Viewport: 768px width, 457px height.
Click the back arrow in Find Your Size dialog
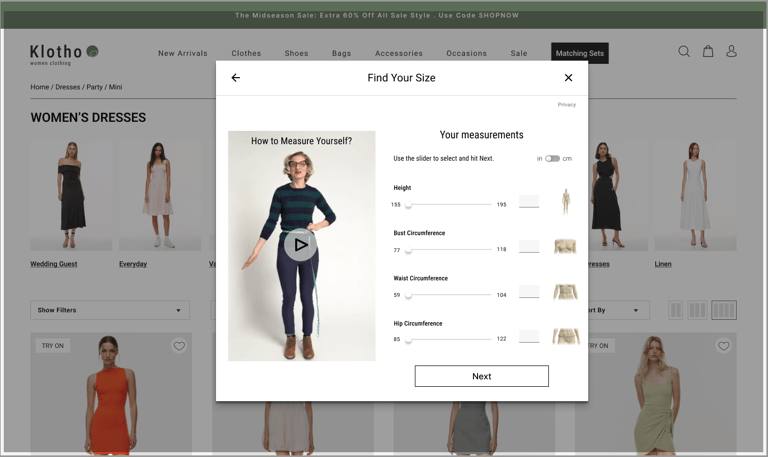[236, 77]
